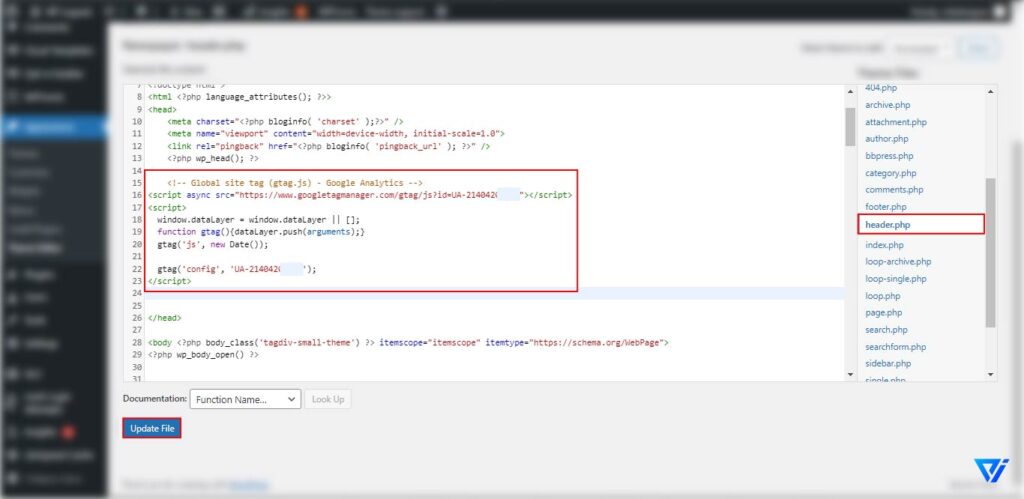Click the file list scroll-down arrow
1024x499 pixels.
(990, 375)
